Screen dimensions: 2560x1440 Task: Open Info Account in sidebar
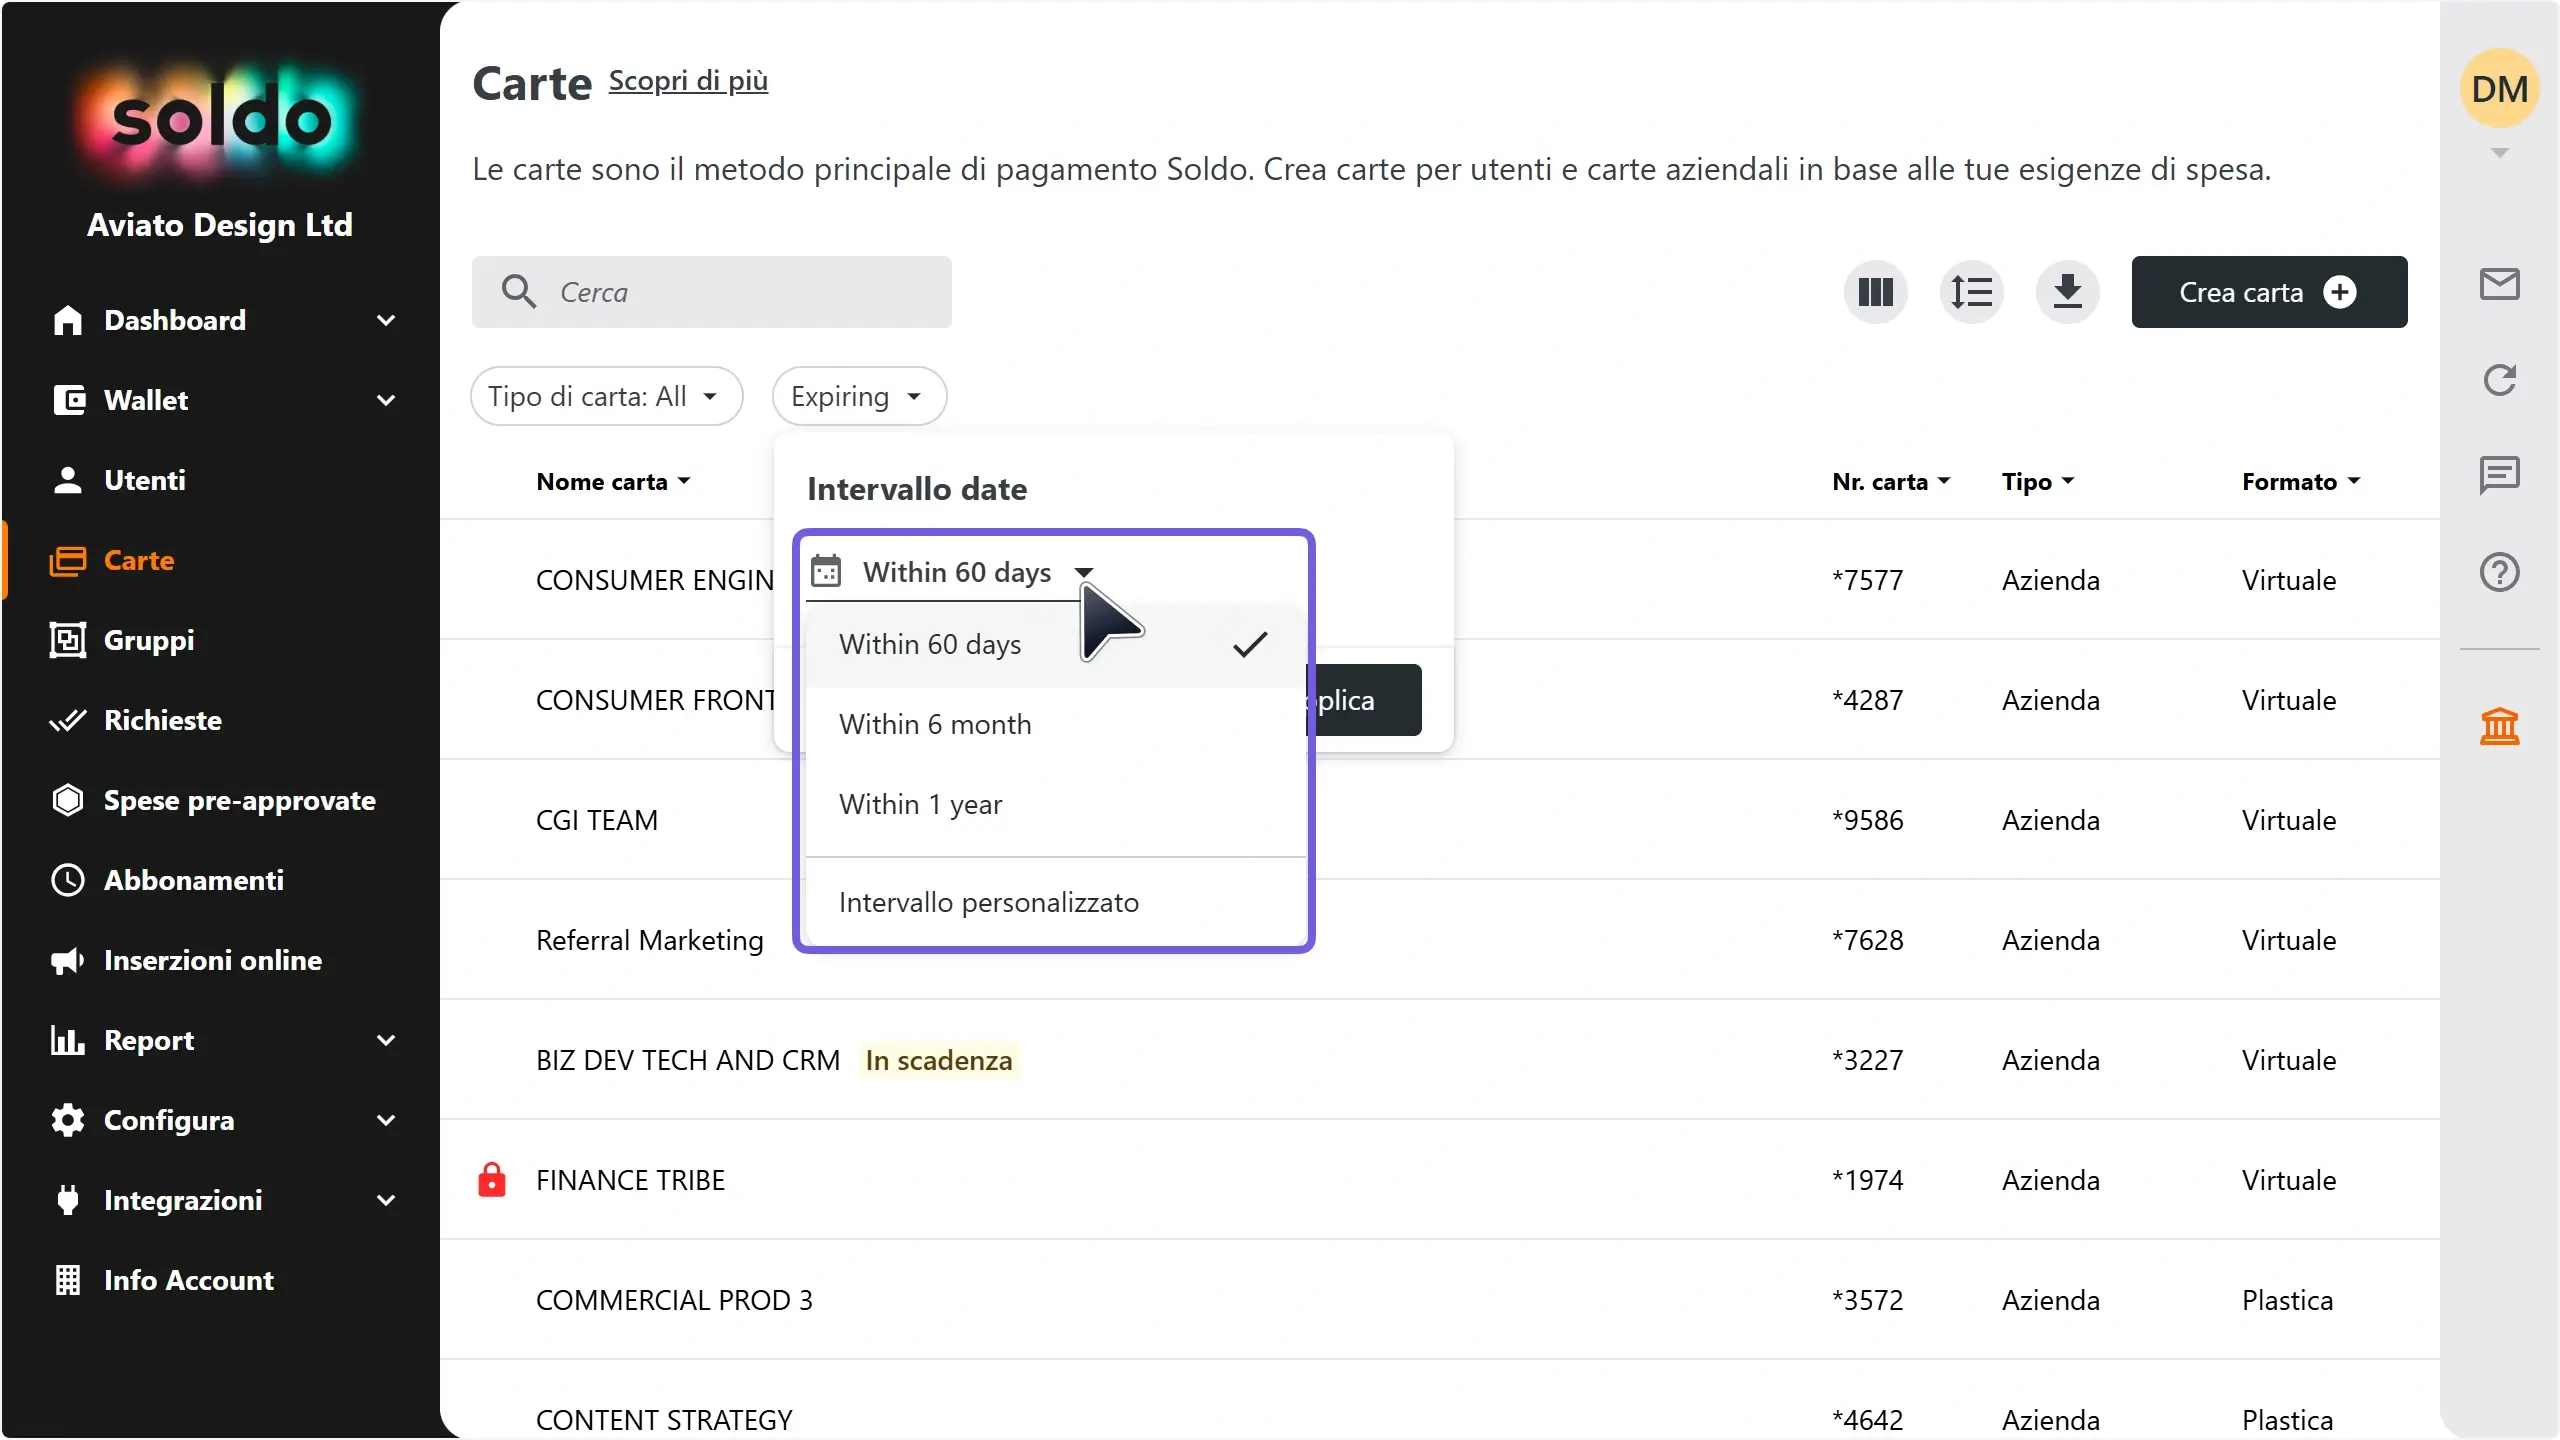[189, 1280]
